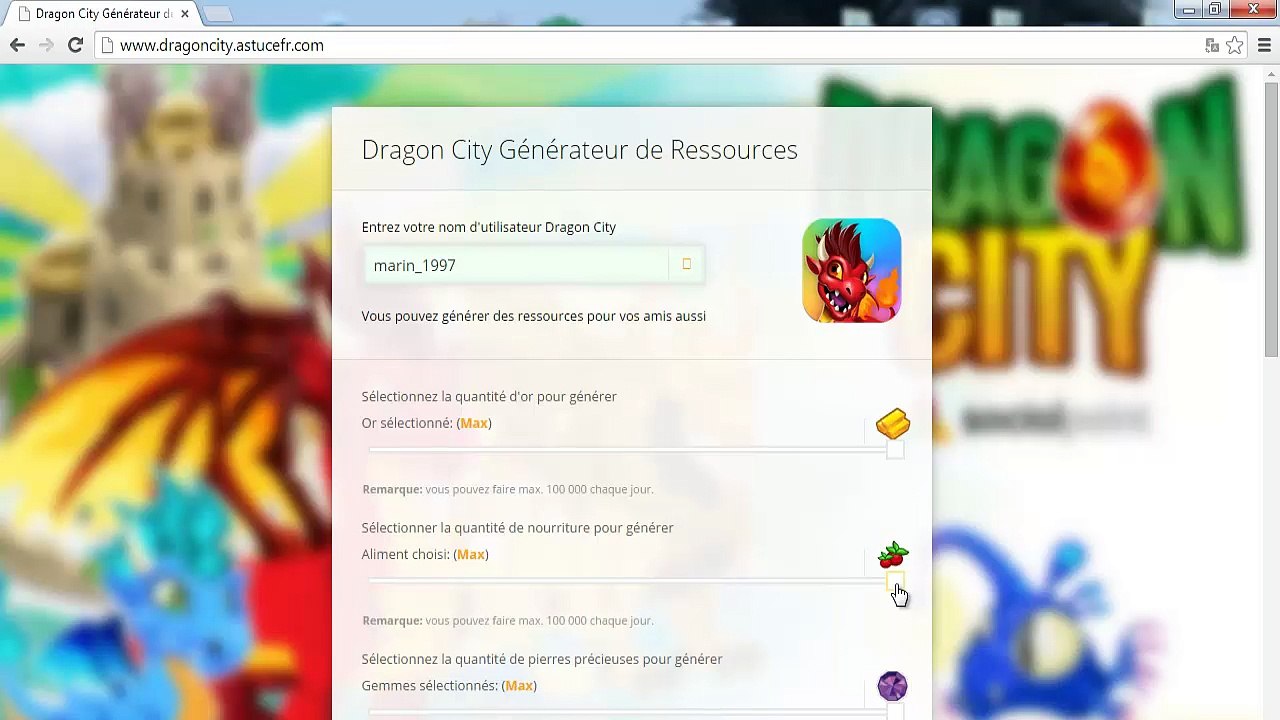Click the Remarque note under the gold slider
1280x720 pixels.
(x=508, y=489)
